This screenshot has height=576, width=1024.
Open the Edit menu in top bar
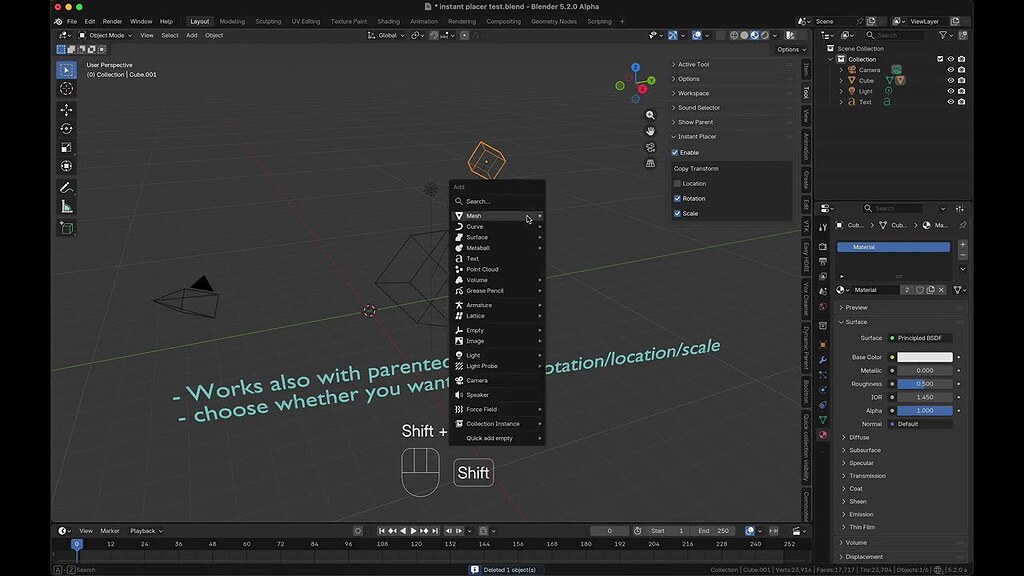[89, 22]
